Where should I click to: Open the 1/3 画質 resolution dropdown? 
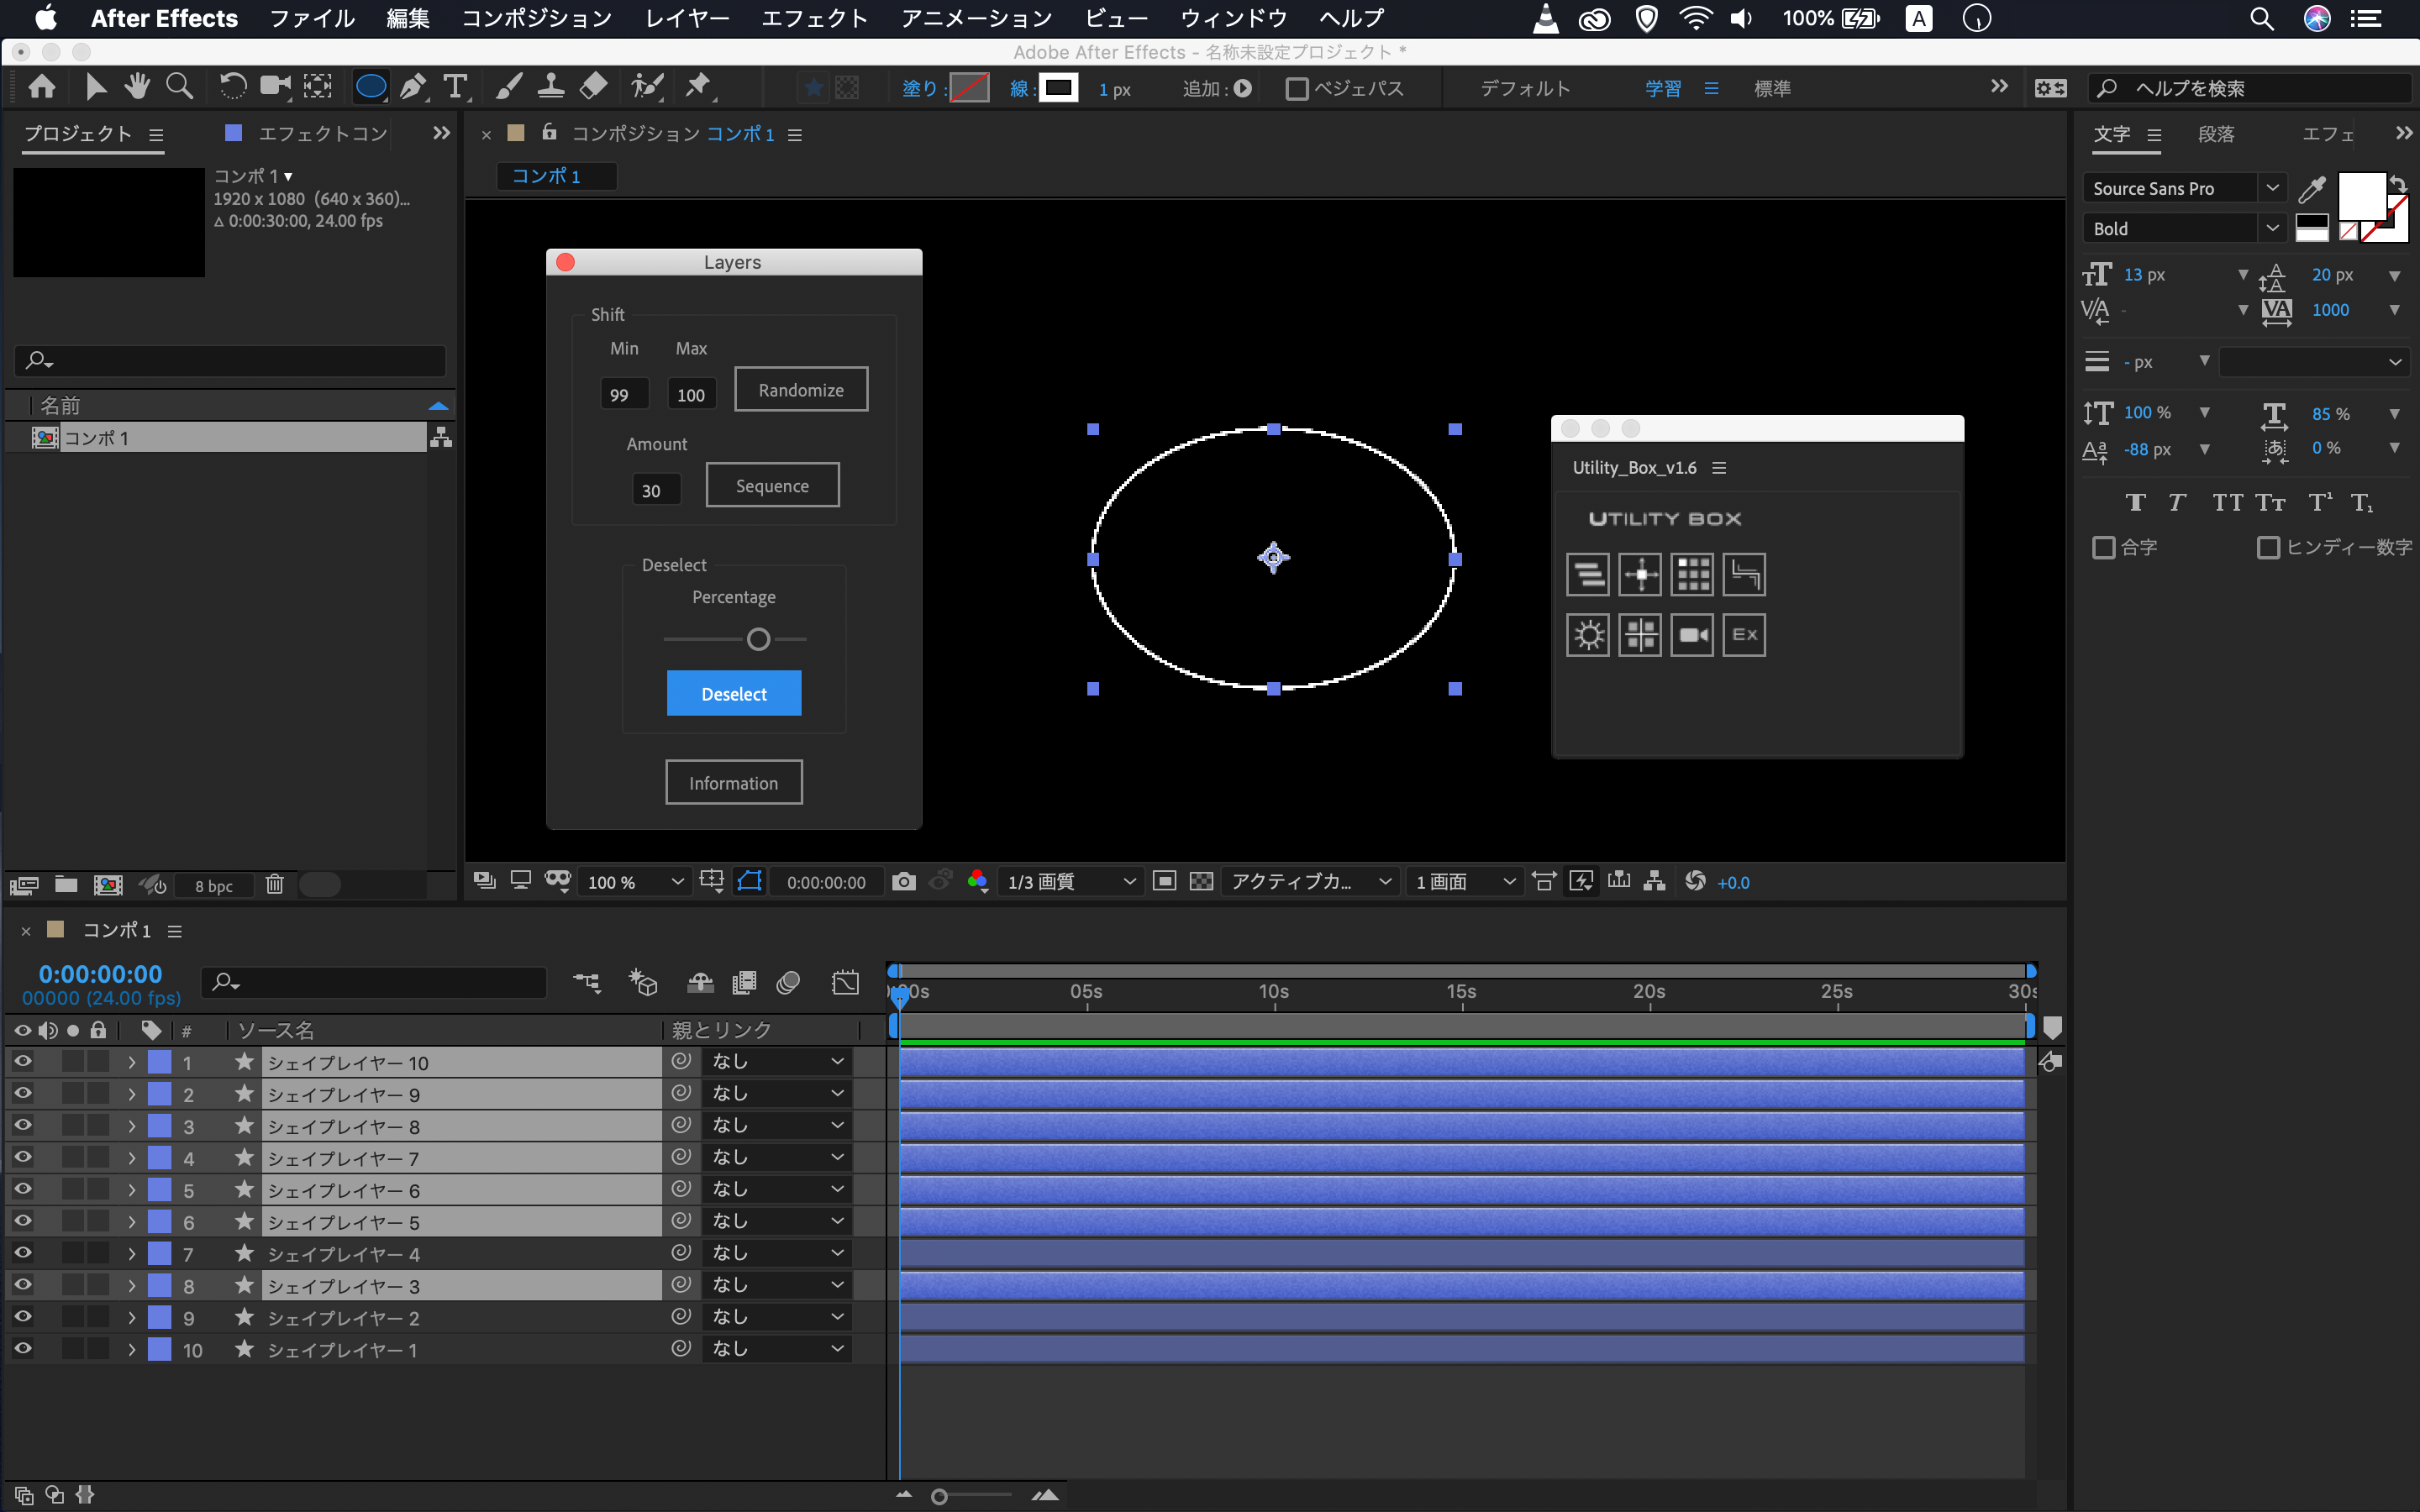pyautogui.click(x=1070, y=882)
